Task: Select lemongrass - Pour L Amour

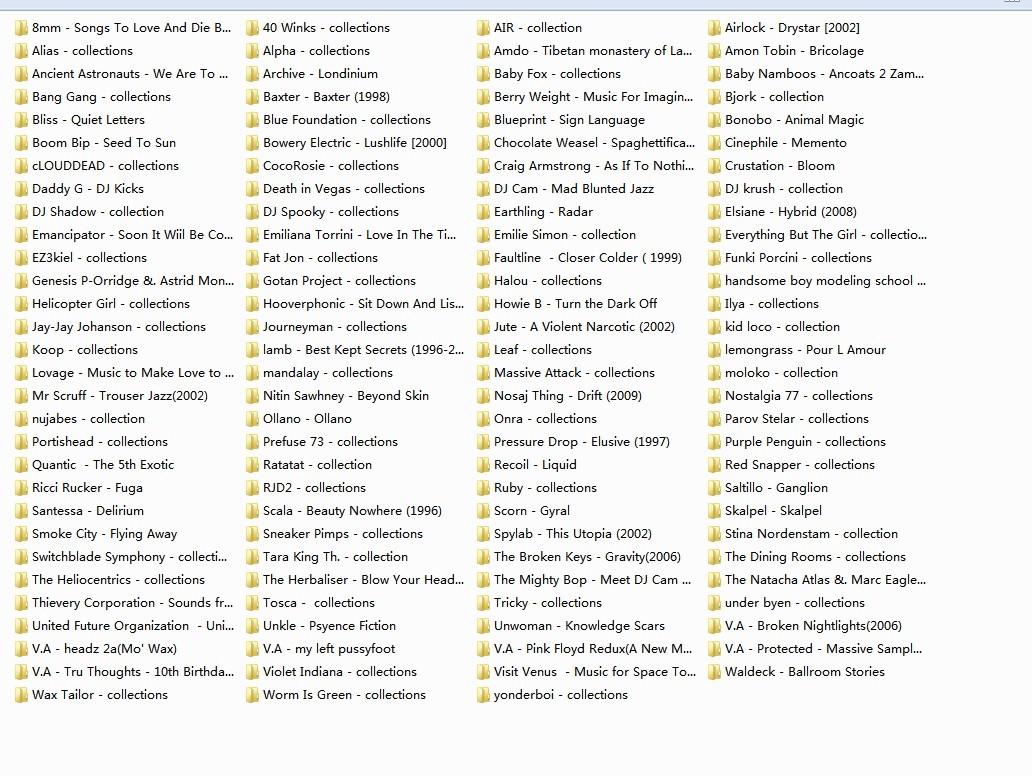Action: tap(806, 349)
